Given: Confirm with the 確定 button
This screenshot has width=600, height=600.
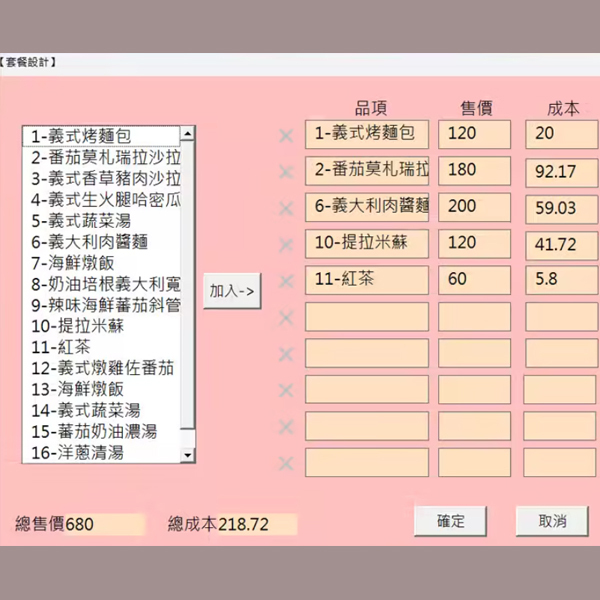Looking at the screenshot, I should point(451,521).
